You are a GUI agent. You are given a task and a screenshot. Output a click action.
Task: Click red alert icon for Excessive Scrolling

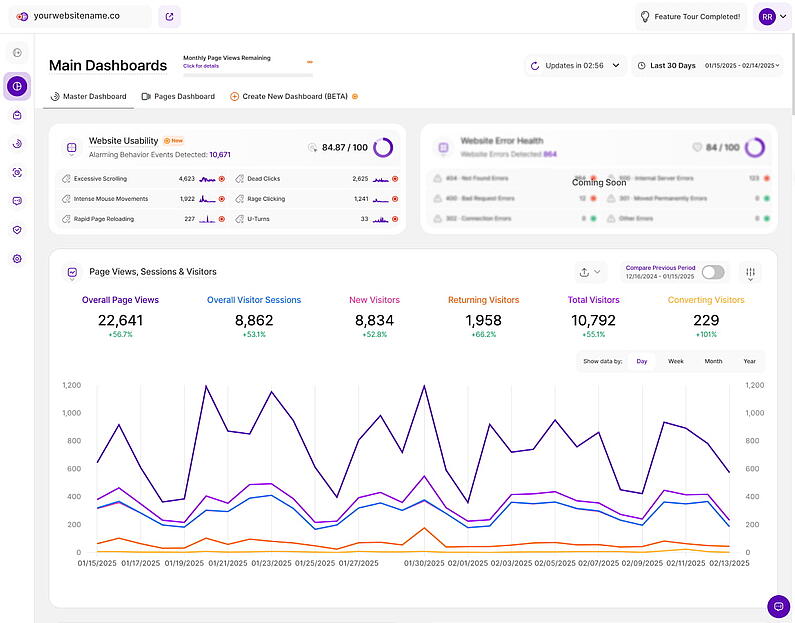(222, 179)
